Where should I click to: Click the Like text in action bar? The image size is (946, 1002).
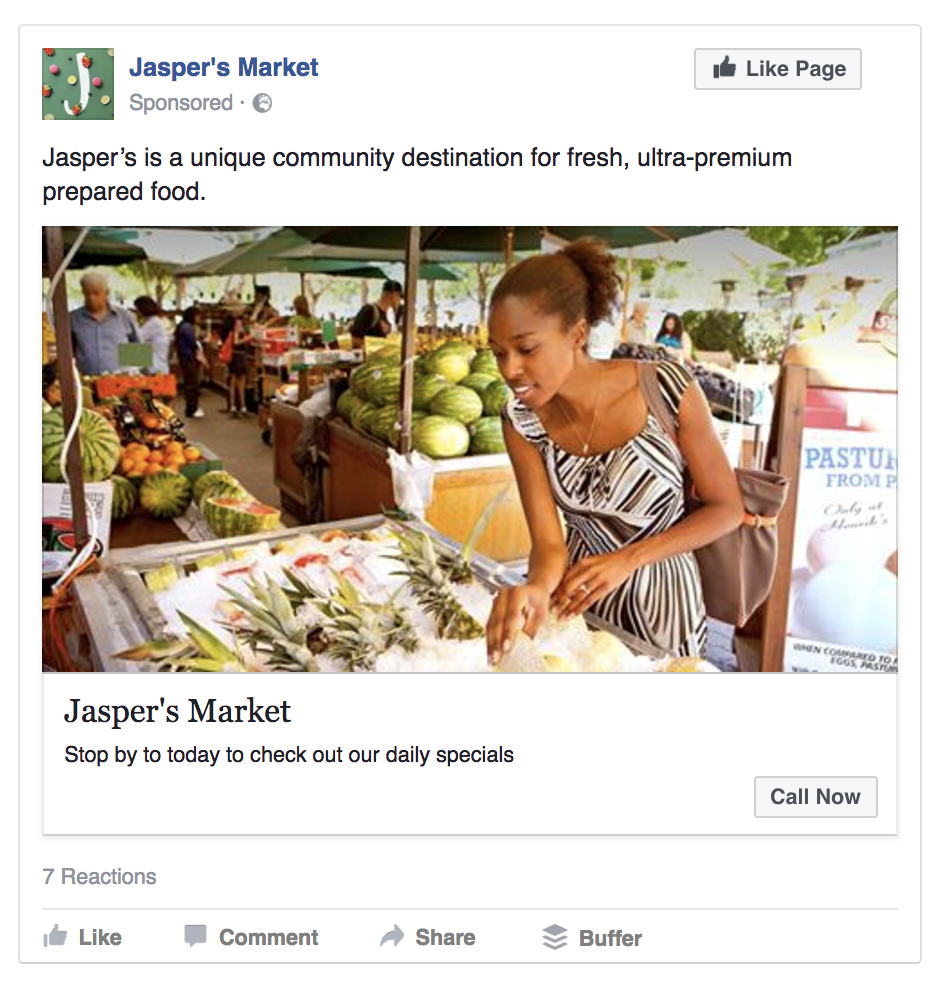100,938
